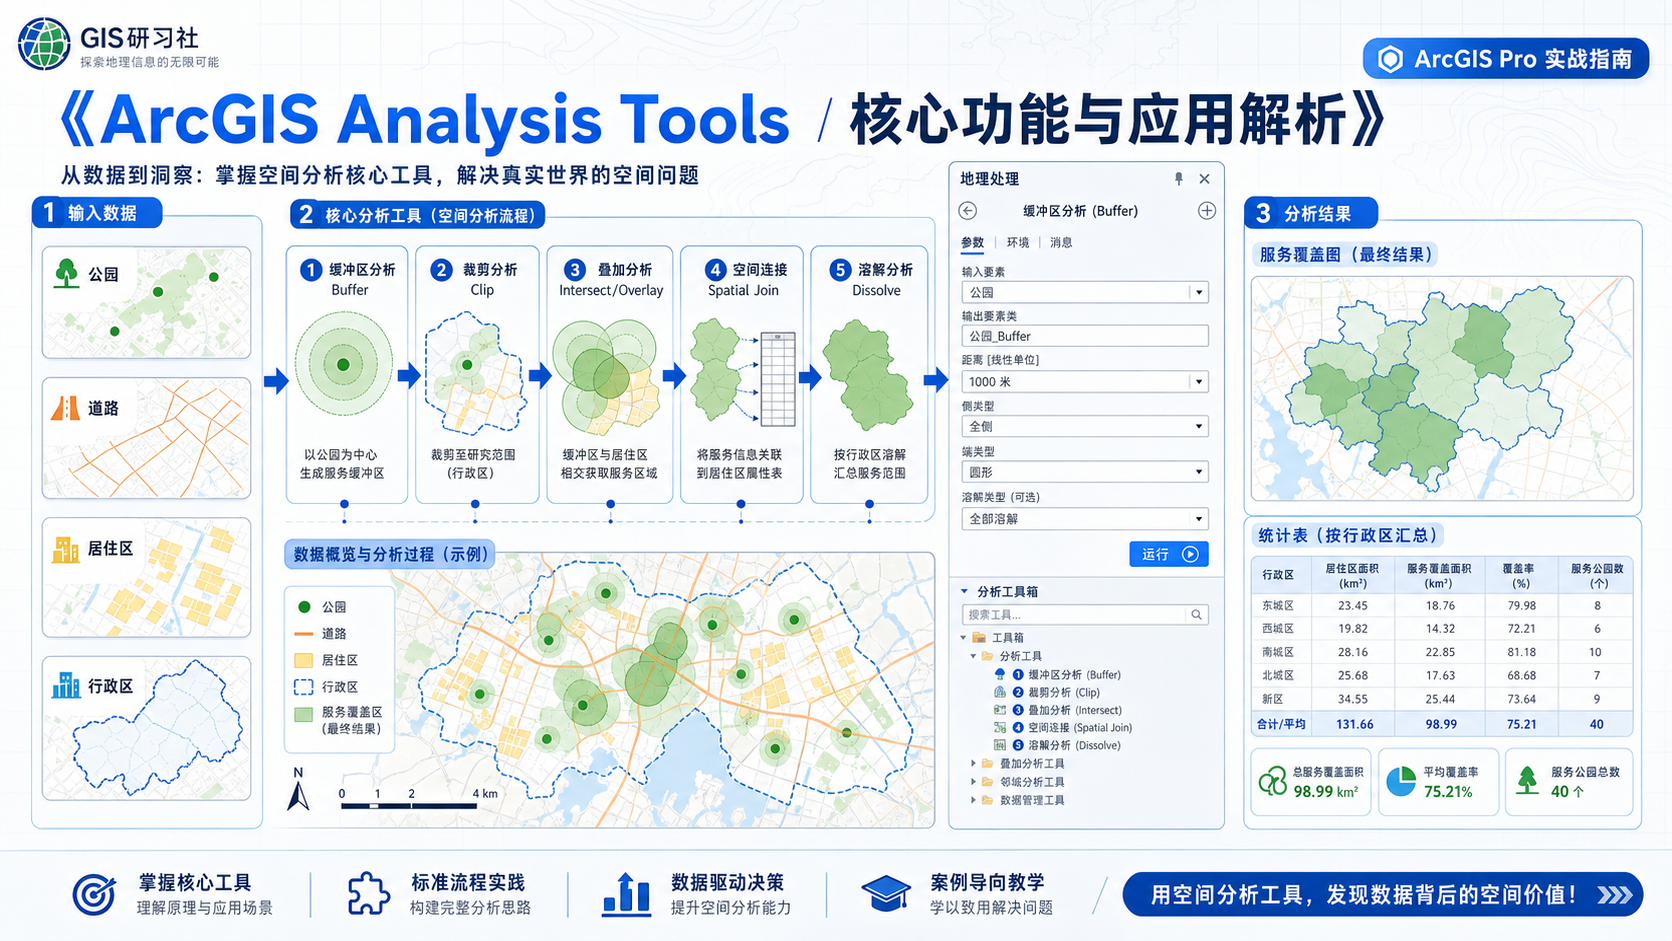Open the distance unit dropdown showing 1000 米

1198,381
